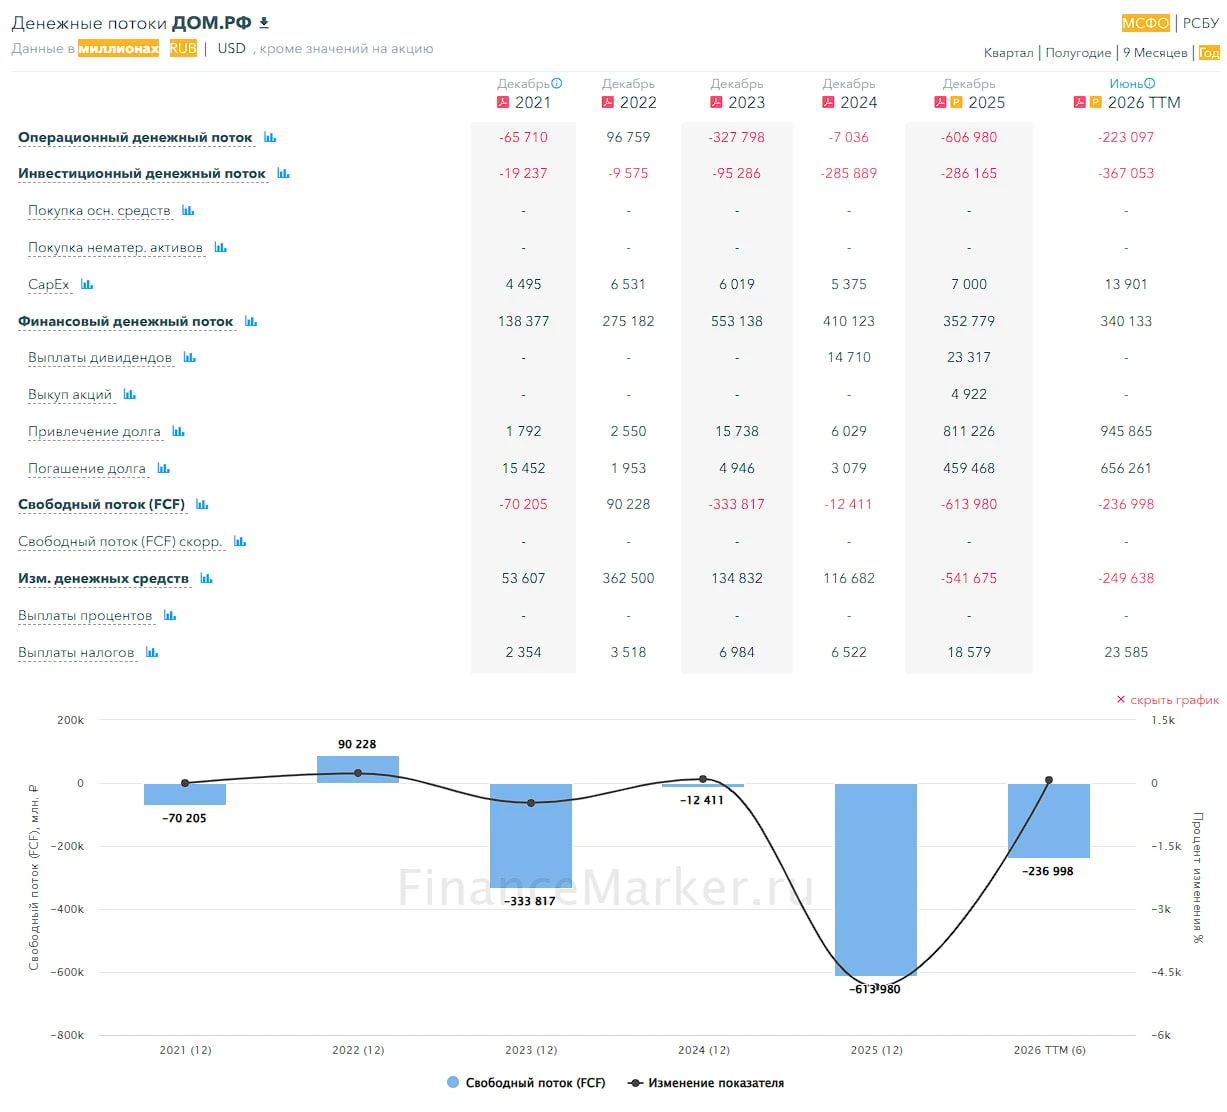Toggle Изменение показателя series in legend
Image resolution: width=1227 pixels, height=1112 pixels.
706,1083
